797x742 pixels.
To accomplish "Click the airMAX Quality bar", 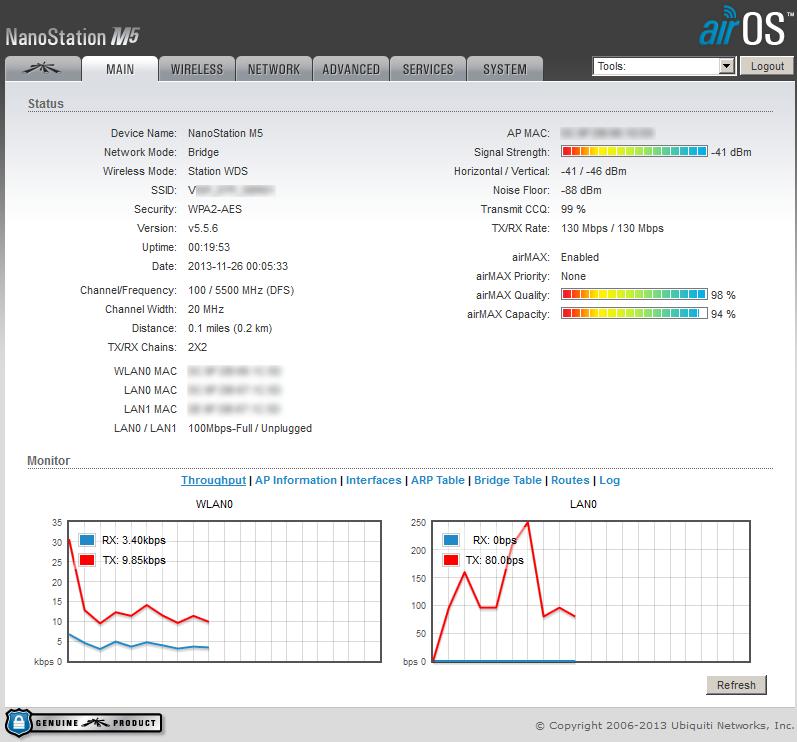I will point(634,294).
